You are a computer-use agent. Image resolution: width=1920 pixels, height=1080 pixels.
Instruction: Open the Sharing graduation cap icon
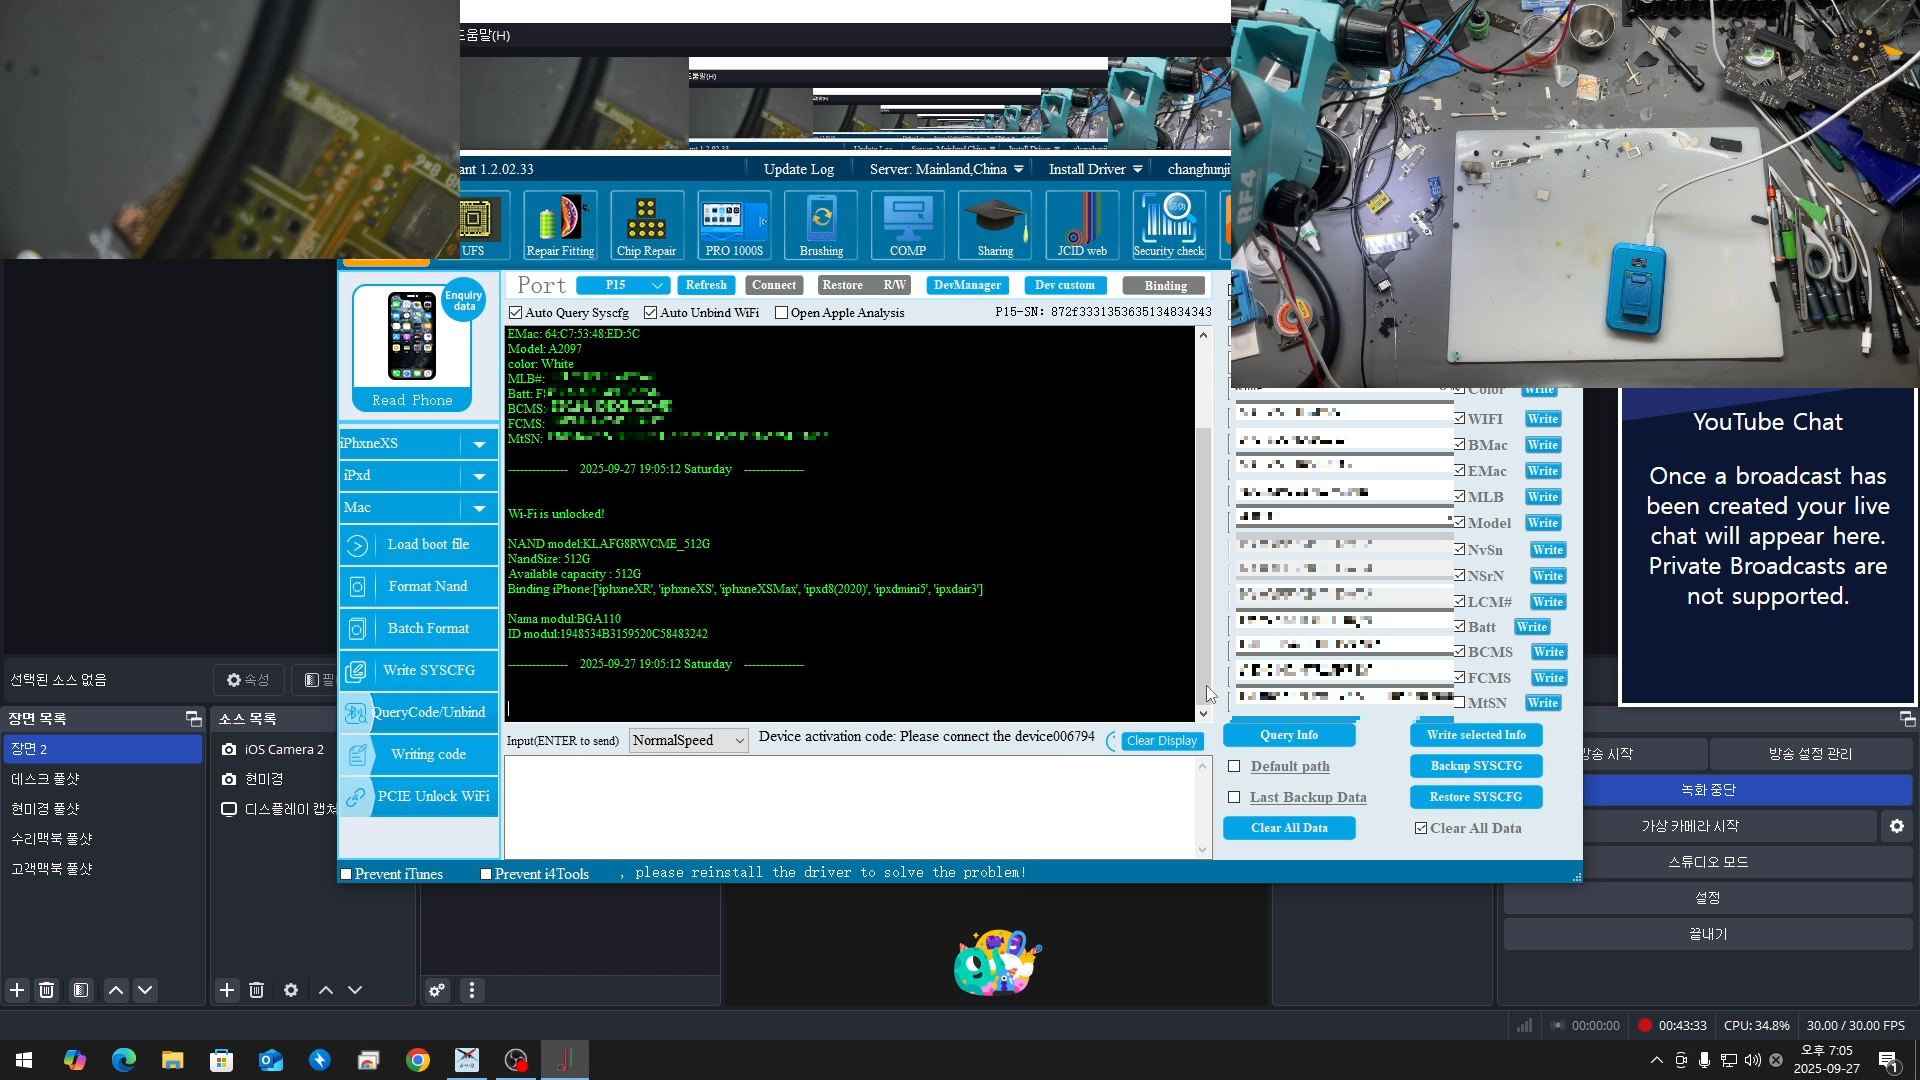coord(995,225)
